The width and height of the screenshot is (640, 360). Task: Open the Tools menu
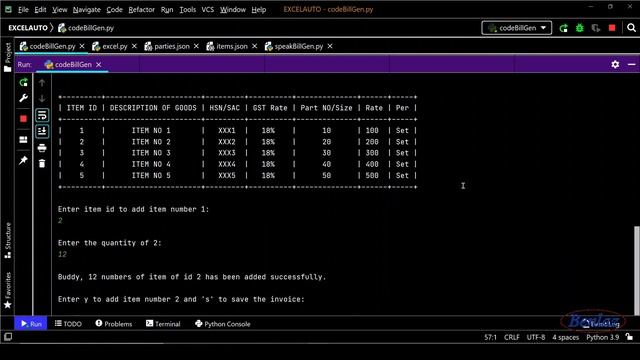point(187,9)
